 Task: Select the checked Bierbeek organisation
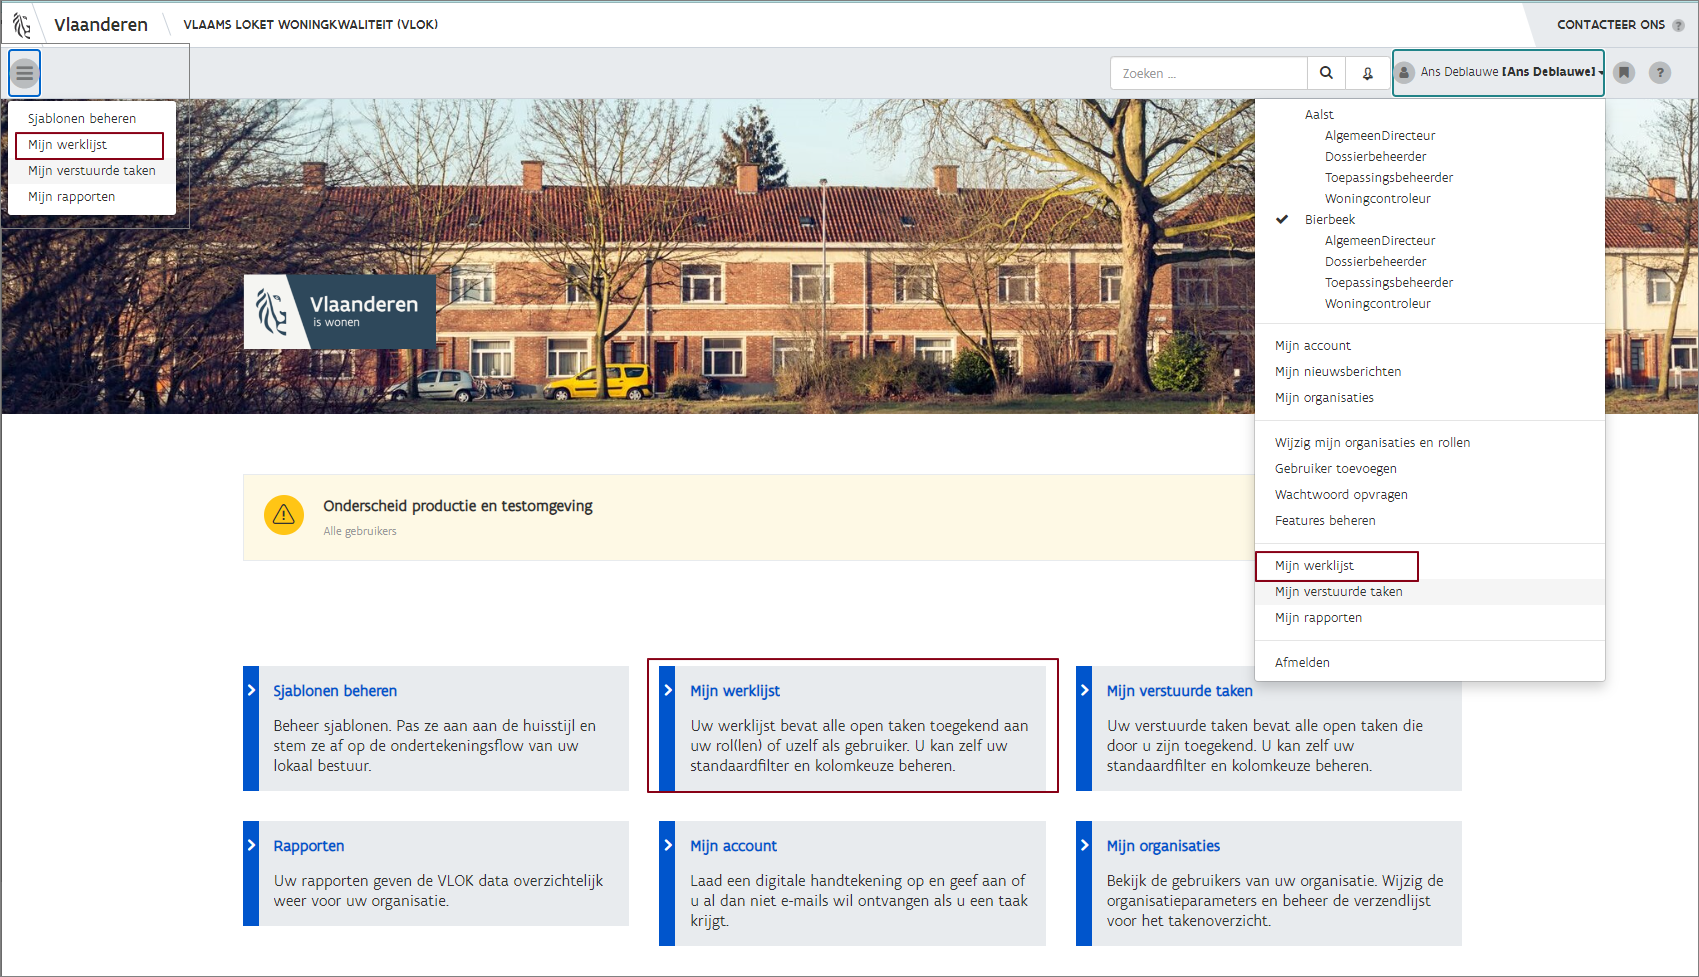point(1330,220)
